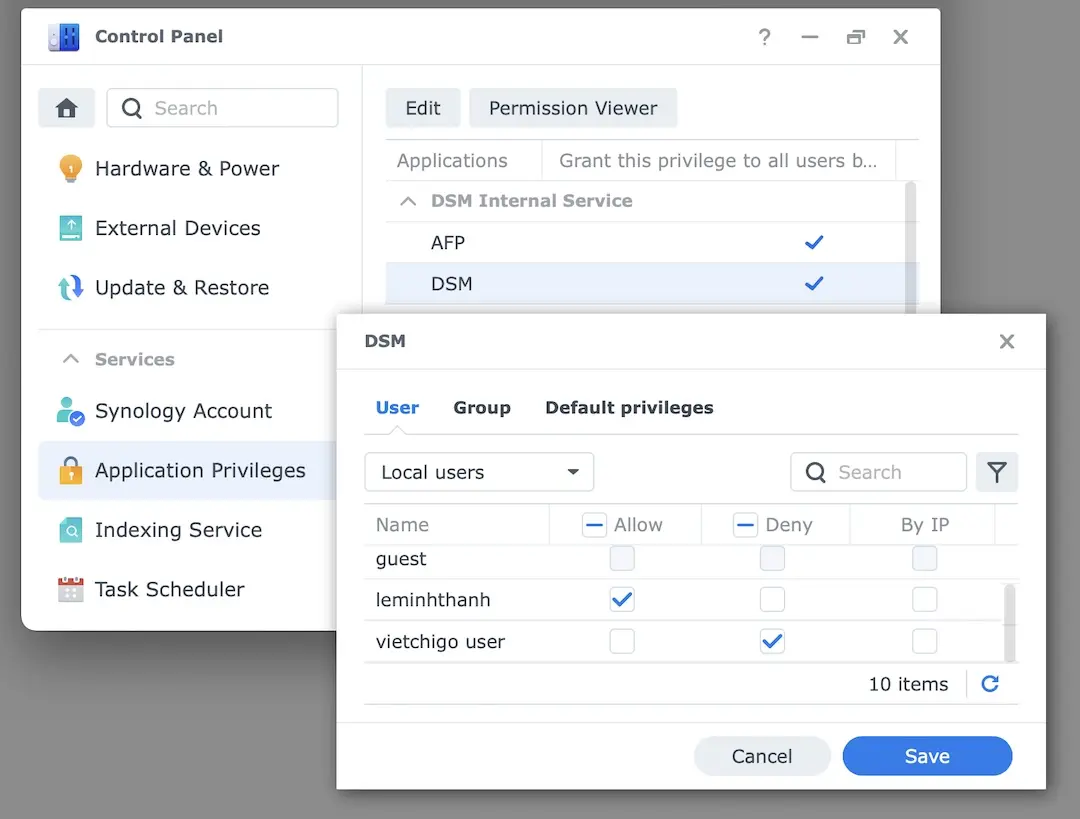Open the Local users dropdown
This screenshot has width=1080, height=819.
tap(479, 473)
